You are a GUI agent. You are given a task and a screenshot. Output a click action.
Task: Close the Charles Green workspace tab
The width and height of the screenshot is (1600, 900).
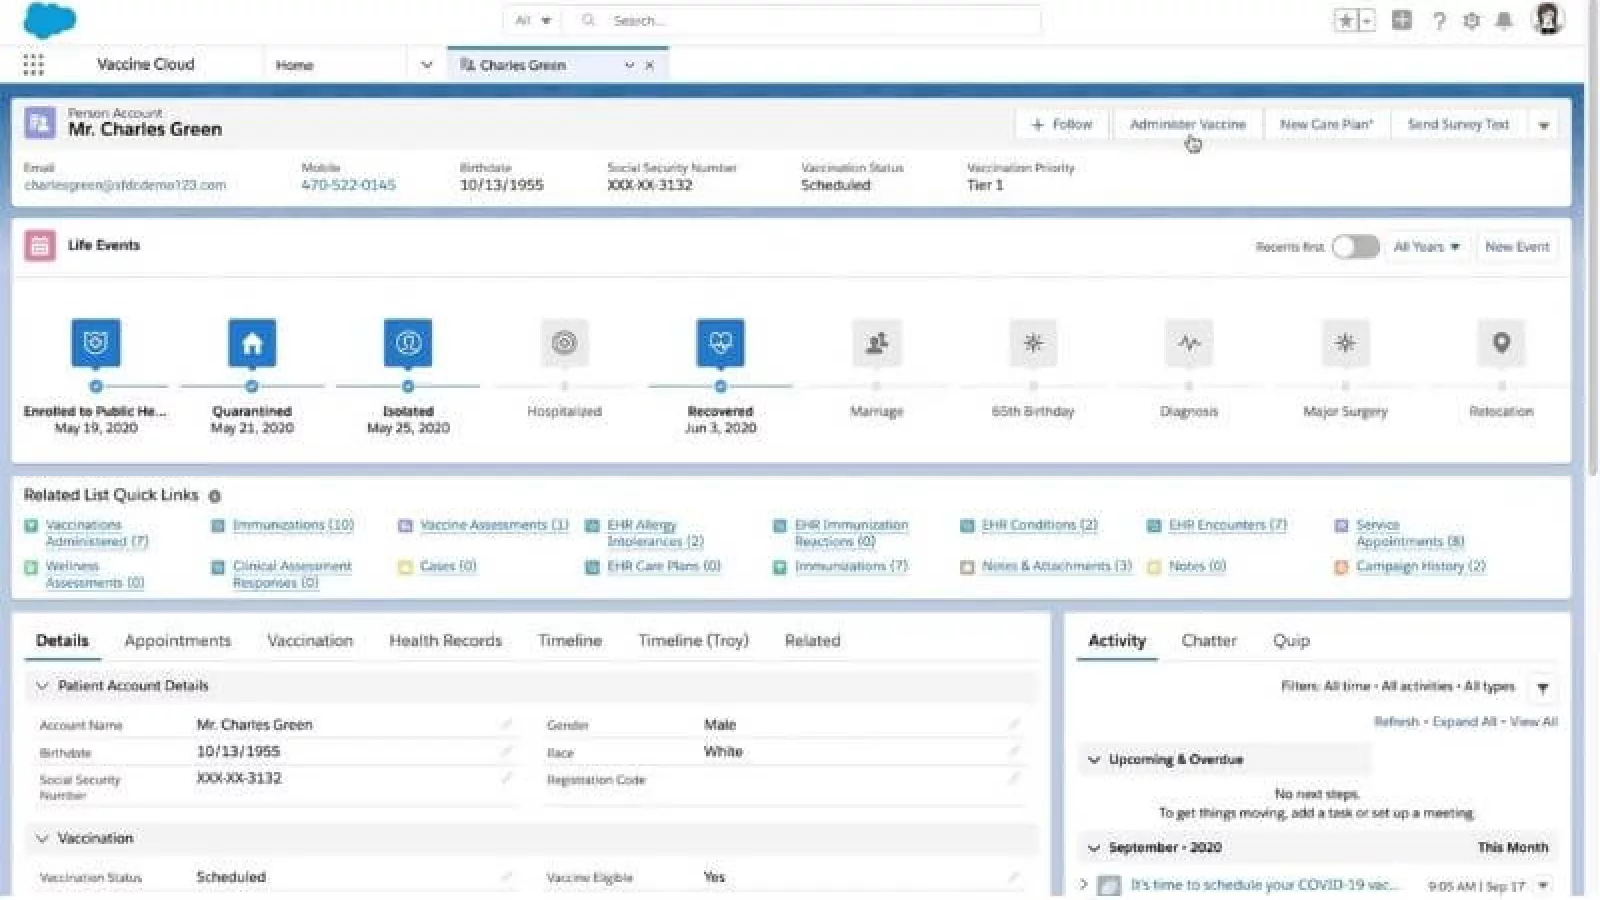click(x=650, y=65)
